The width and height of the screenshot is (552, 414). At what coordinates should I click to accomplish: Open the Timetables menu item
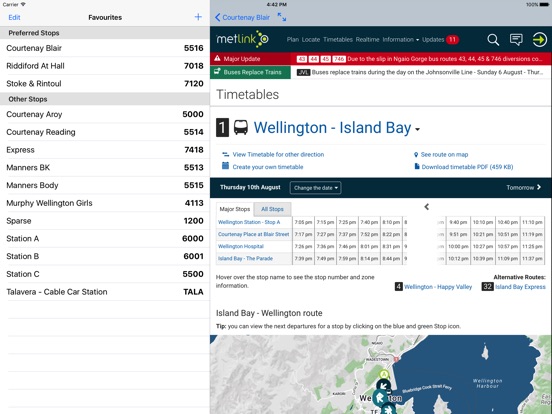click(x=338, y=39)
